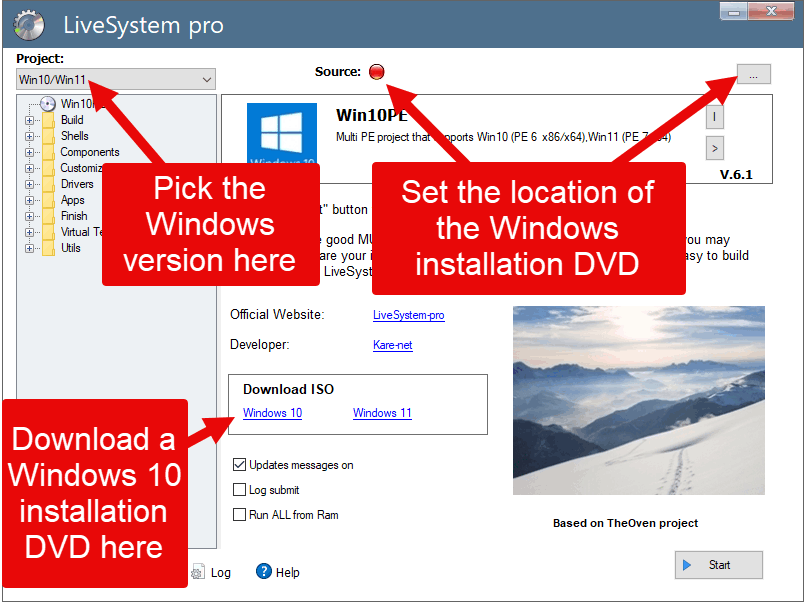This screenshot has height=602, width=804.
Task: Click the Win10PE disc icon in the tree
Action: tap(47, 104)
